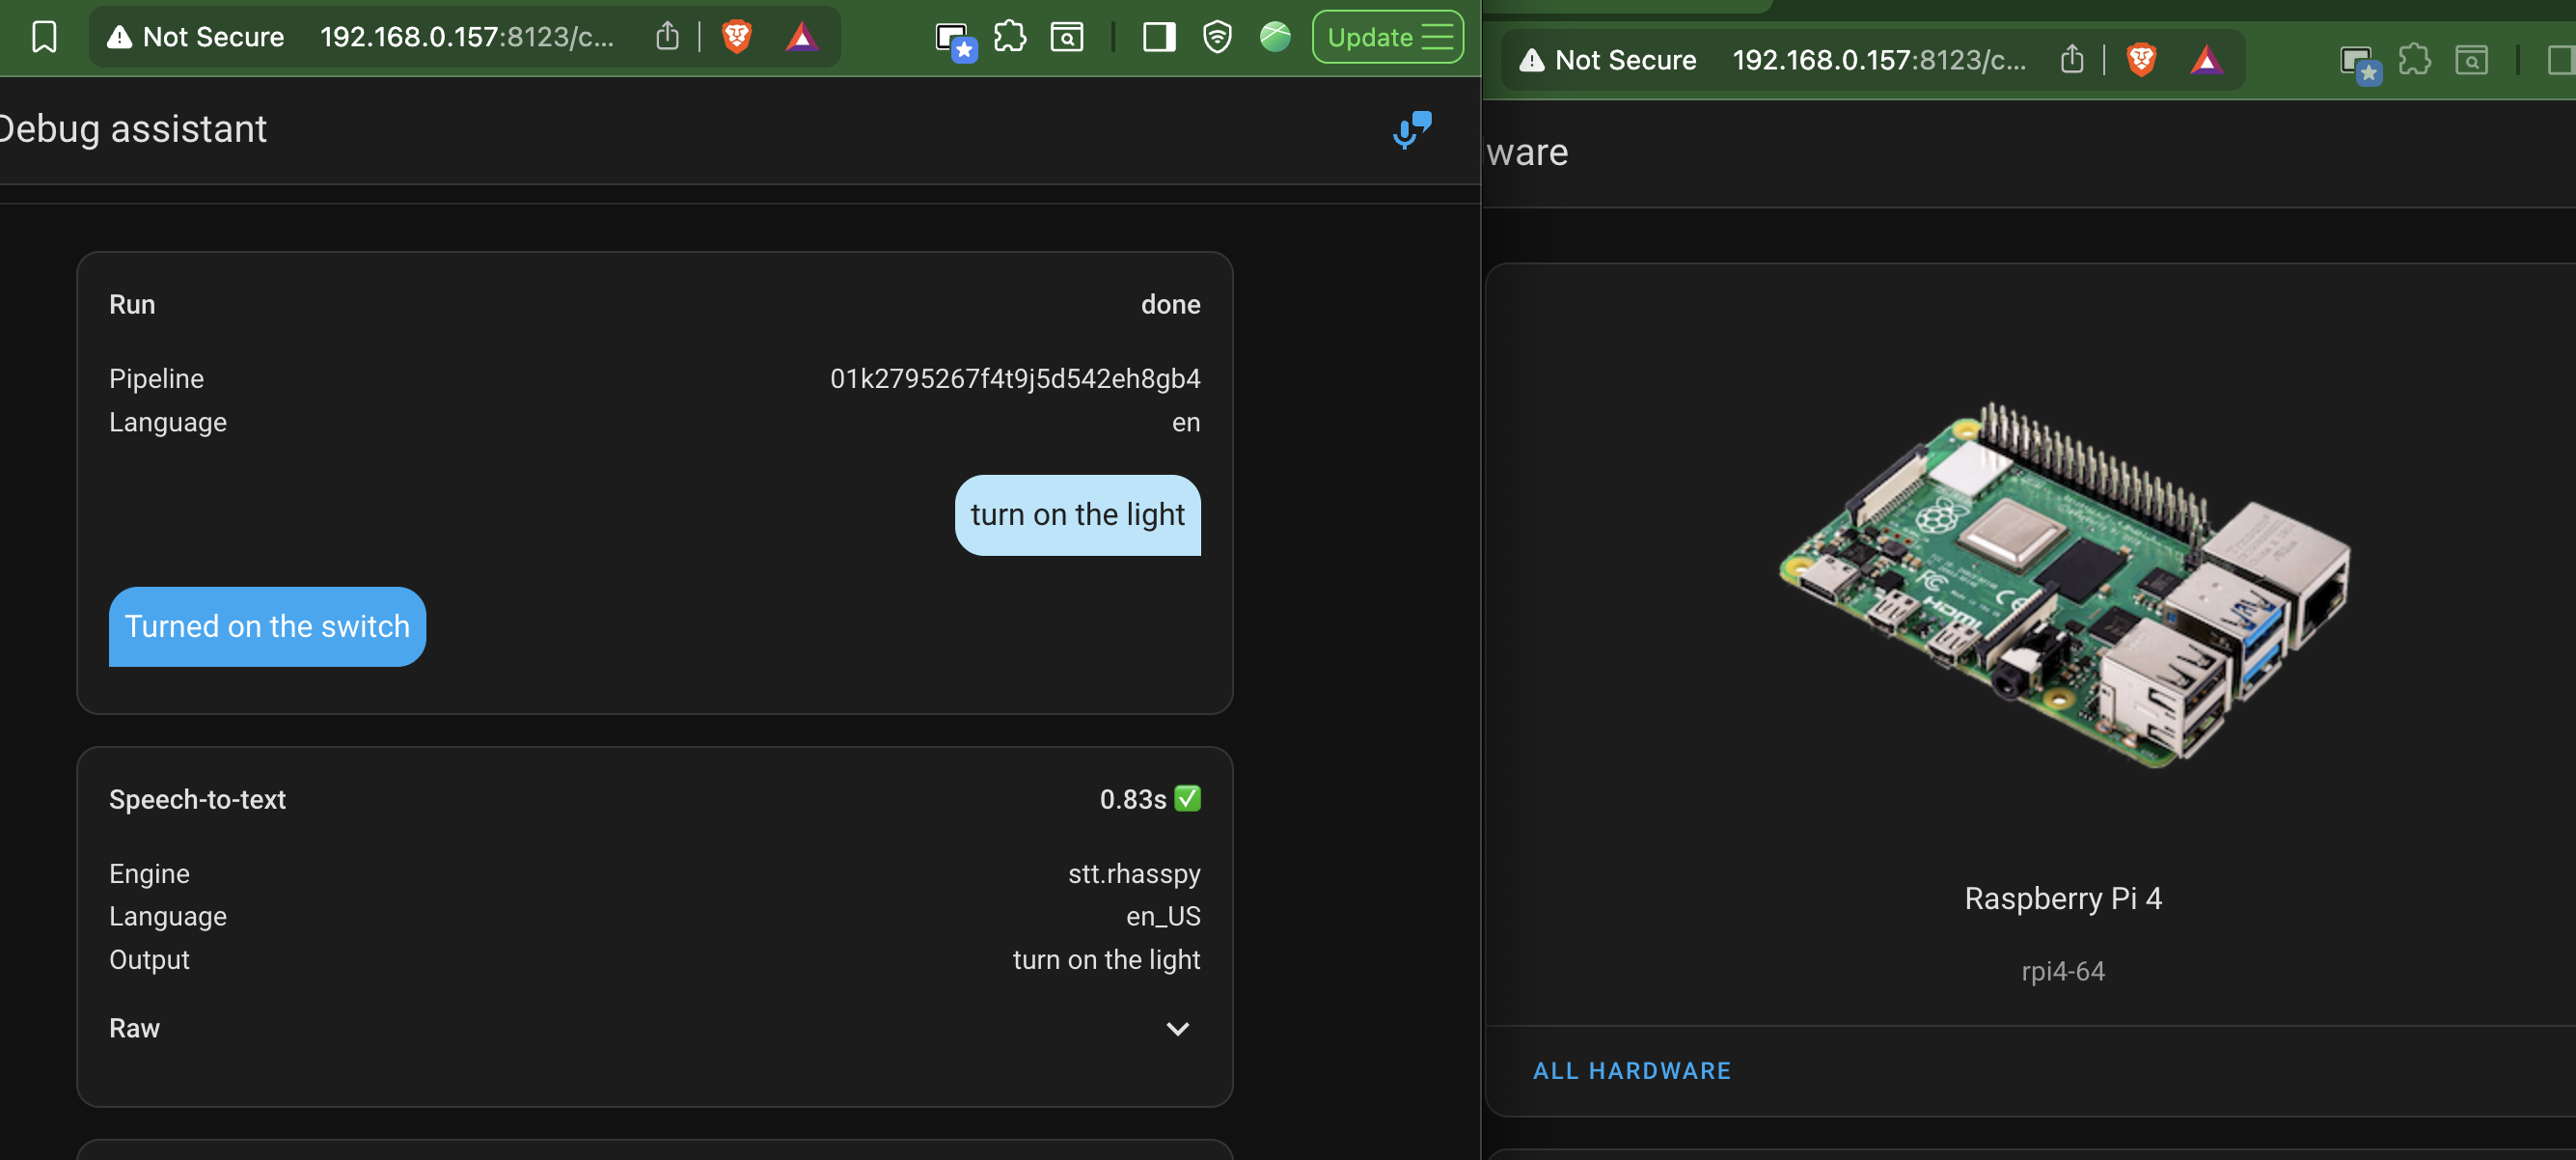Click Not Secure warning in right browser window
Viewport: 2576px width, 1160px height.
point(1608,60)
